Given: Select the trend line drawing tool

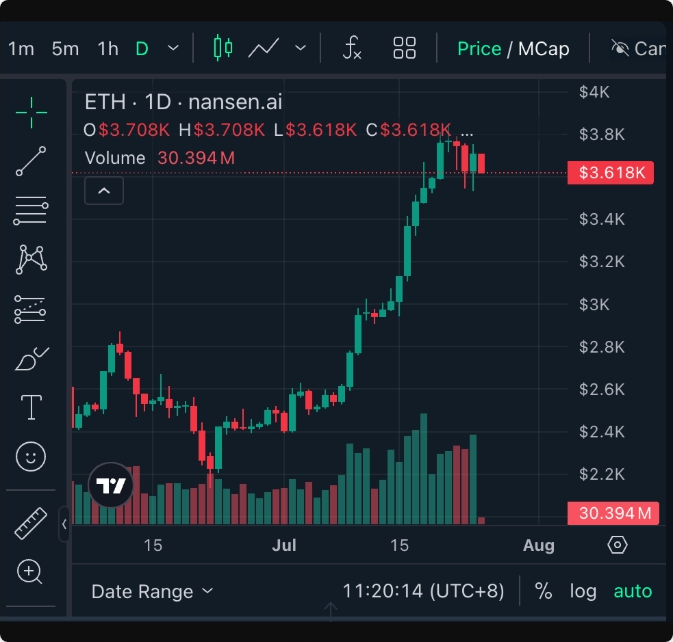Looking at the screenshot, I should click(x=31, y=162).
